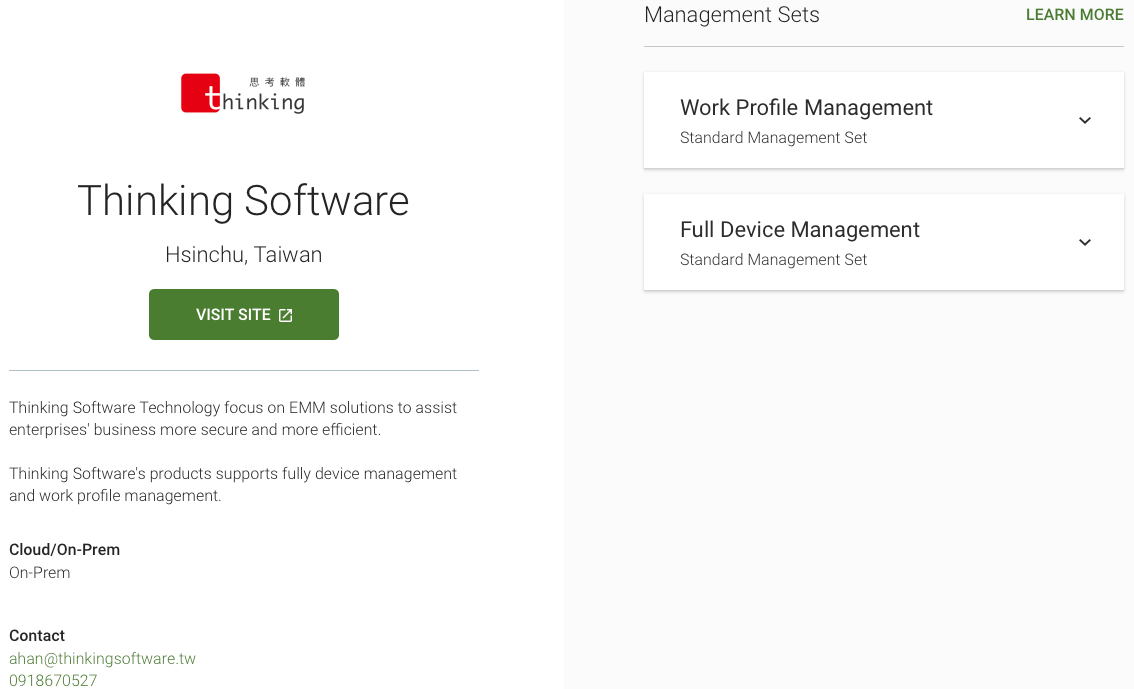Viewport: 1134px width, 689px height.
Task: Expand Full Device Management using its chevron
Action: click(x=1084, y=242)
